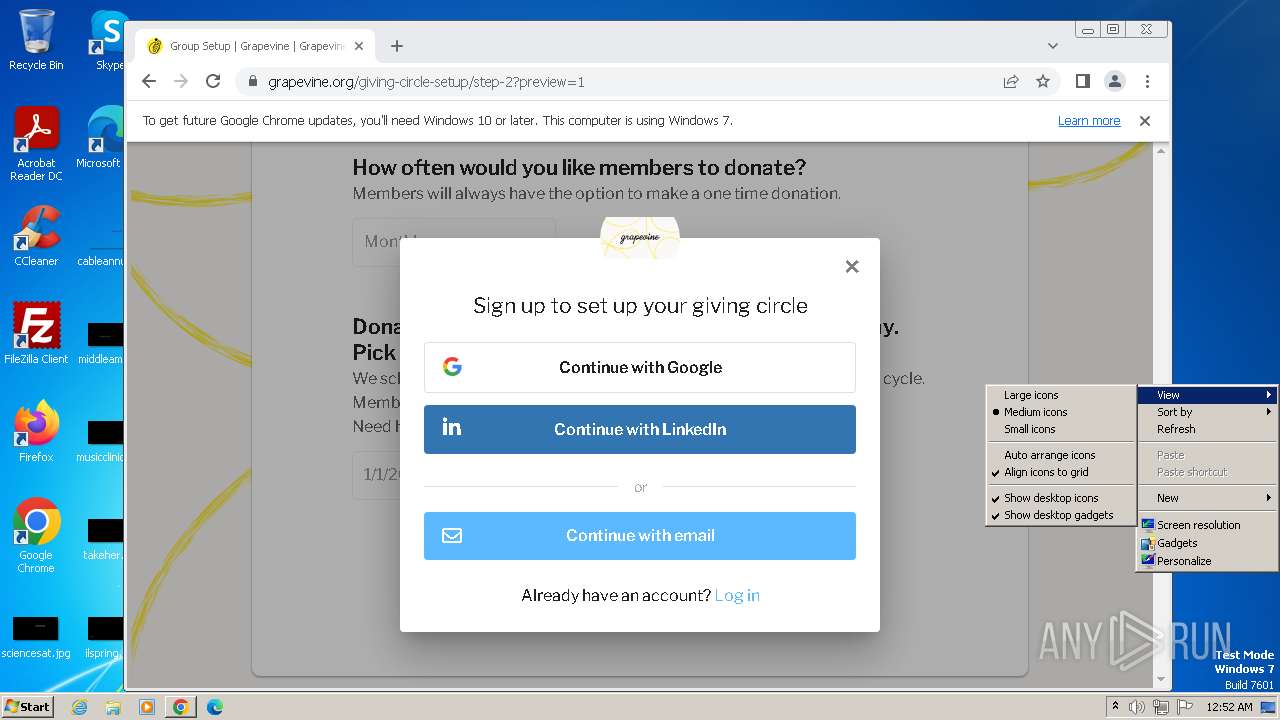Select Large icons view option
The width and height of the screenshot is (1280, 720).
coord(1060,395)
